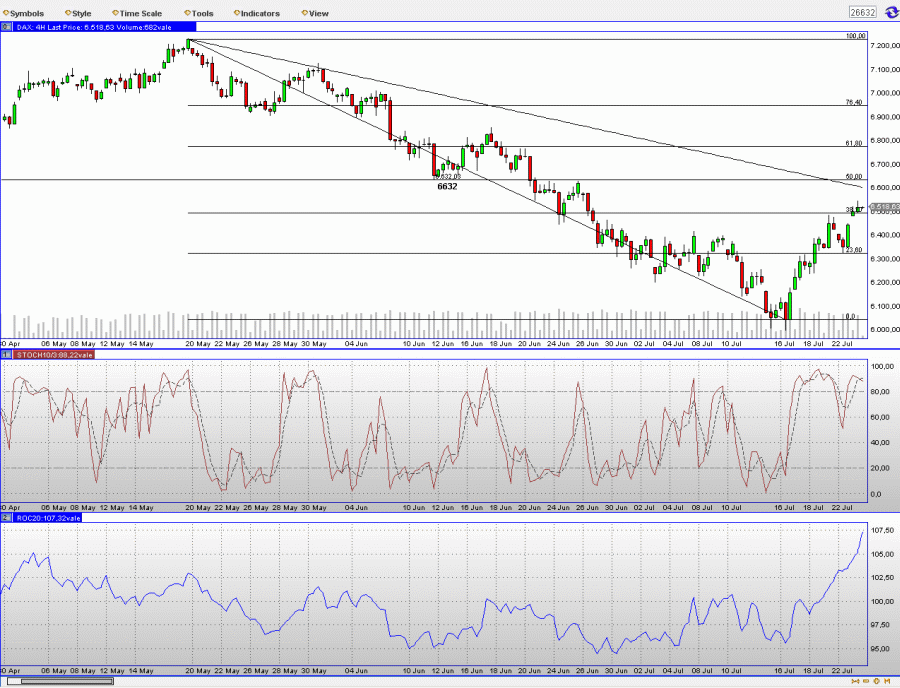Click the 23,60 Fibonacci level label
Viewport: 900px width, 688px height.
(x=854, y=250)
